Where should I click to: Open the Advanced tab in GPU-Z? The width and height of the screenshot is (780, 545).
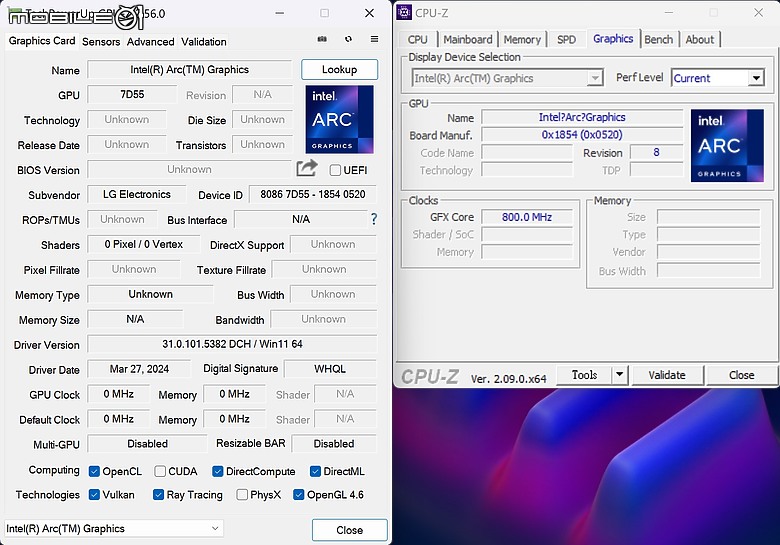(150, 42)
